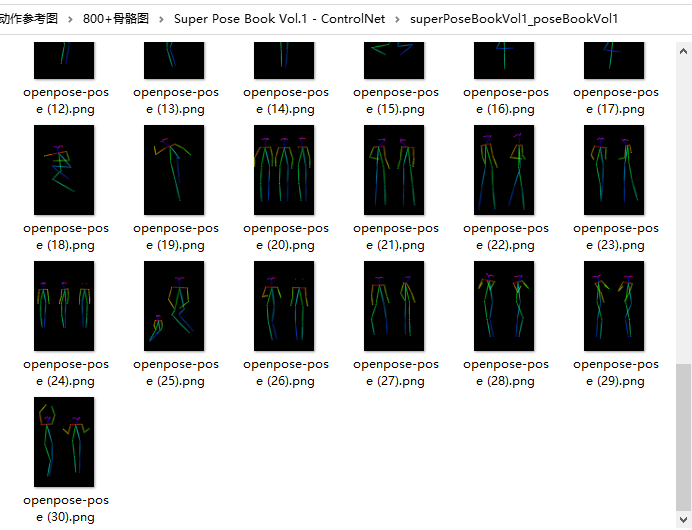
Task: Click the openpose-pose (24).png image icon
Action: pos(64,306)
